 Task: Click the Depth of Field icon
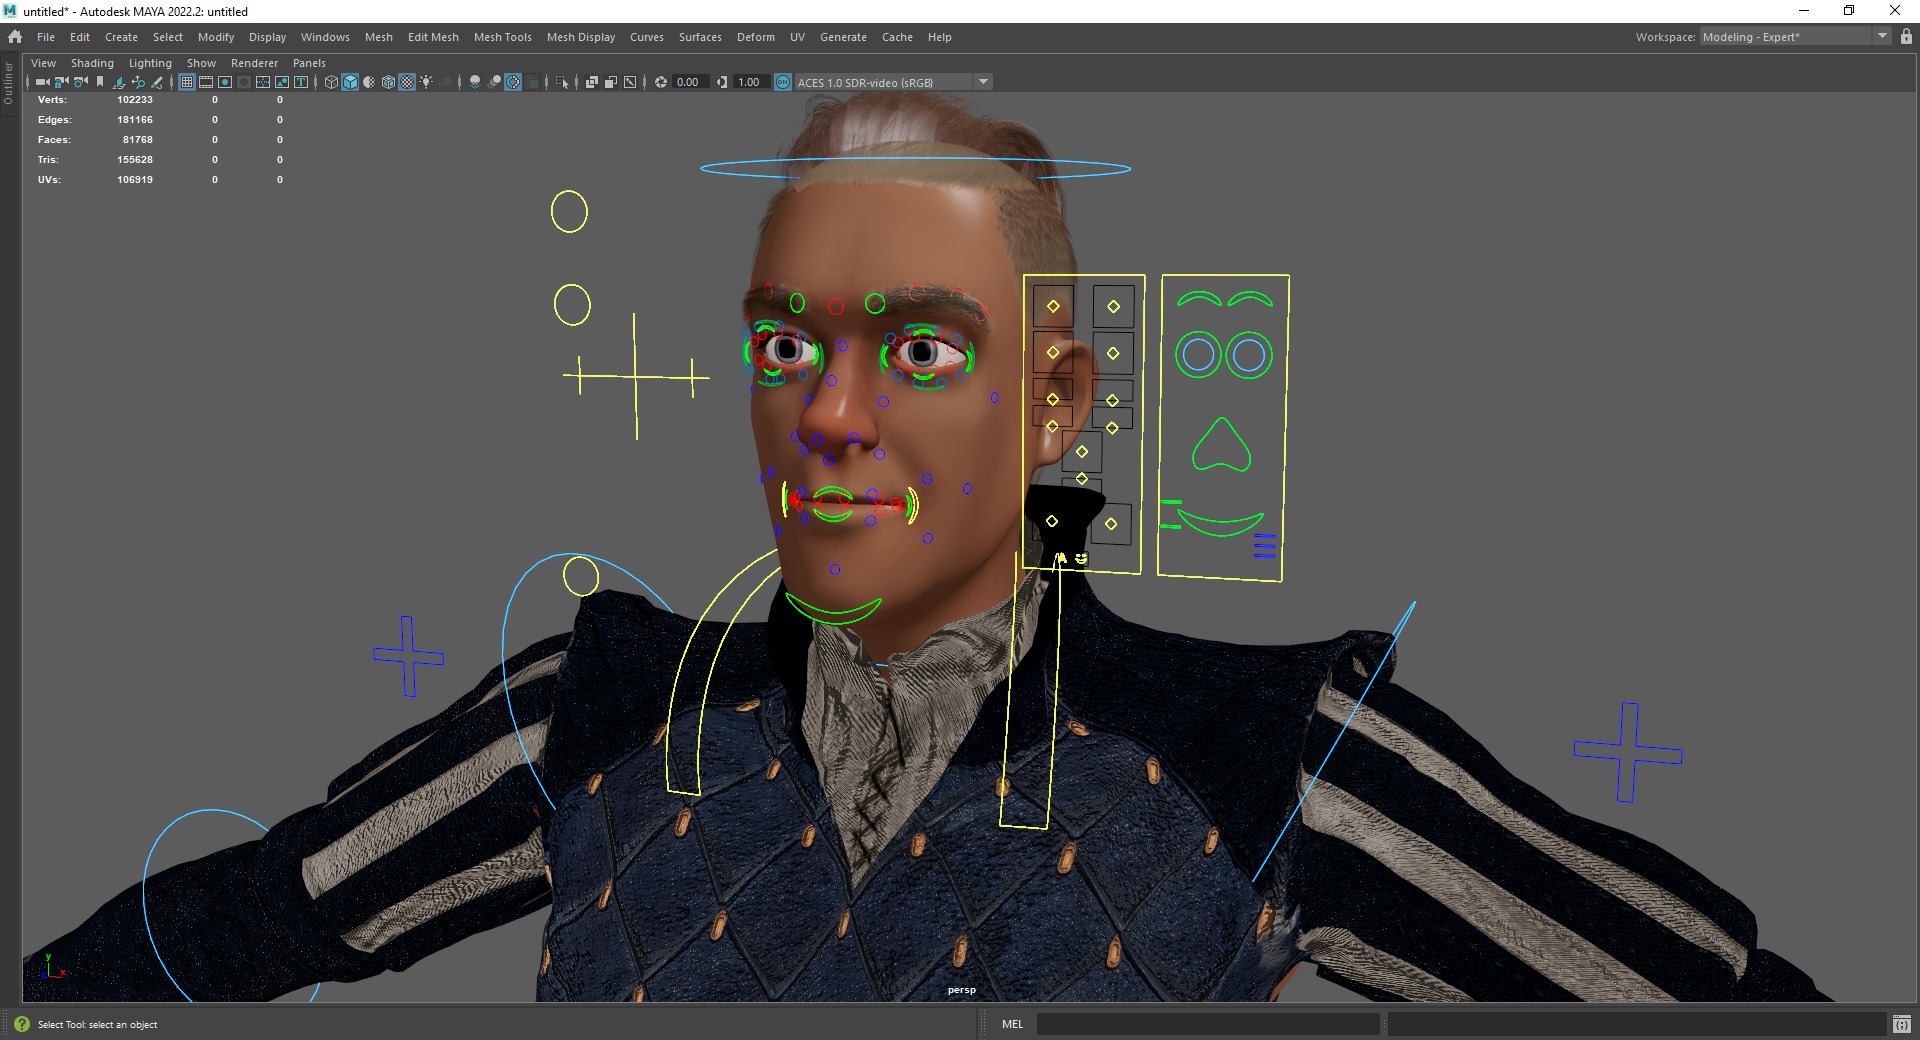point(533,82)
